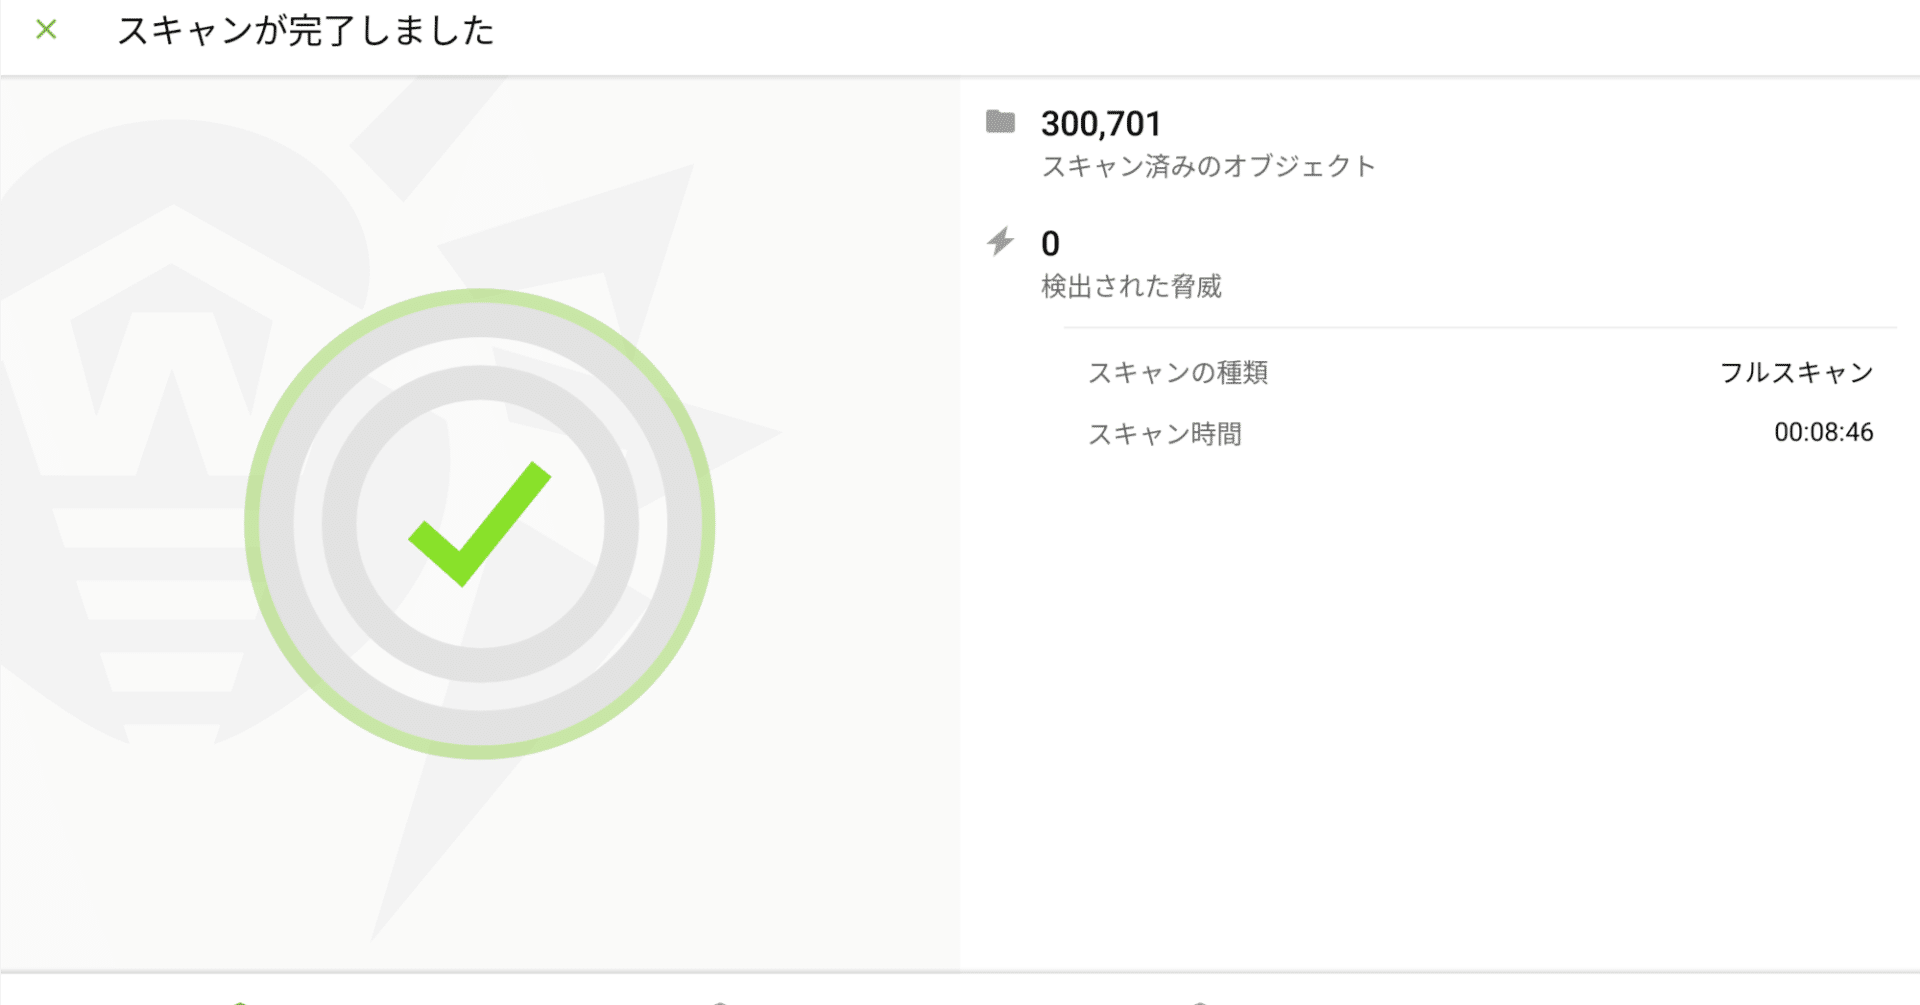
Task: Click the folder icon beside 300,701
Action: pos(1000,123)
